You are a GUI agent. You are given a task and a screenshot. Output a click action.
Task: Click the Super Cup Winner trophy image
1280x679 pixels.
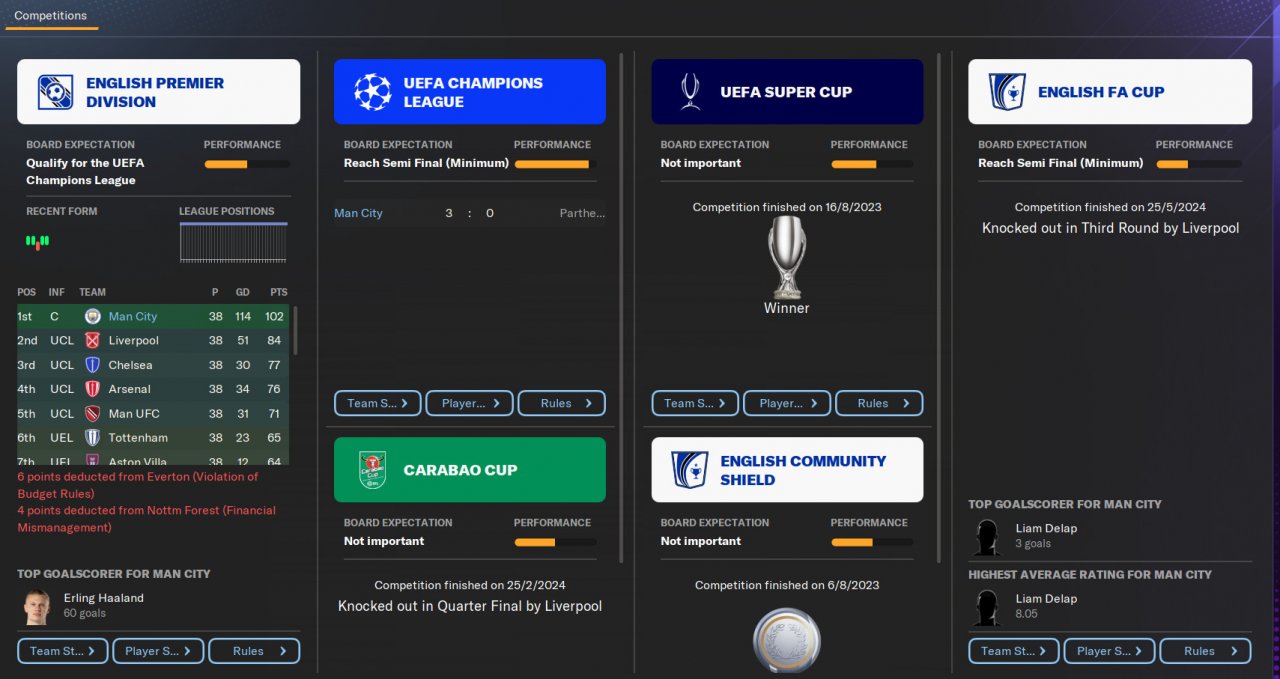(x=787, y=258)
